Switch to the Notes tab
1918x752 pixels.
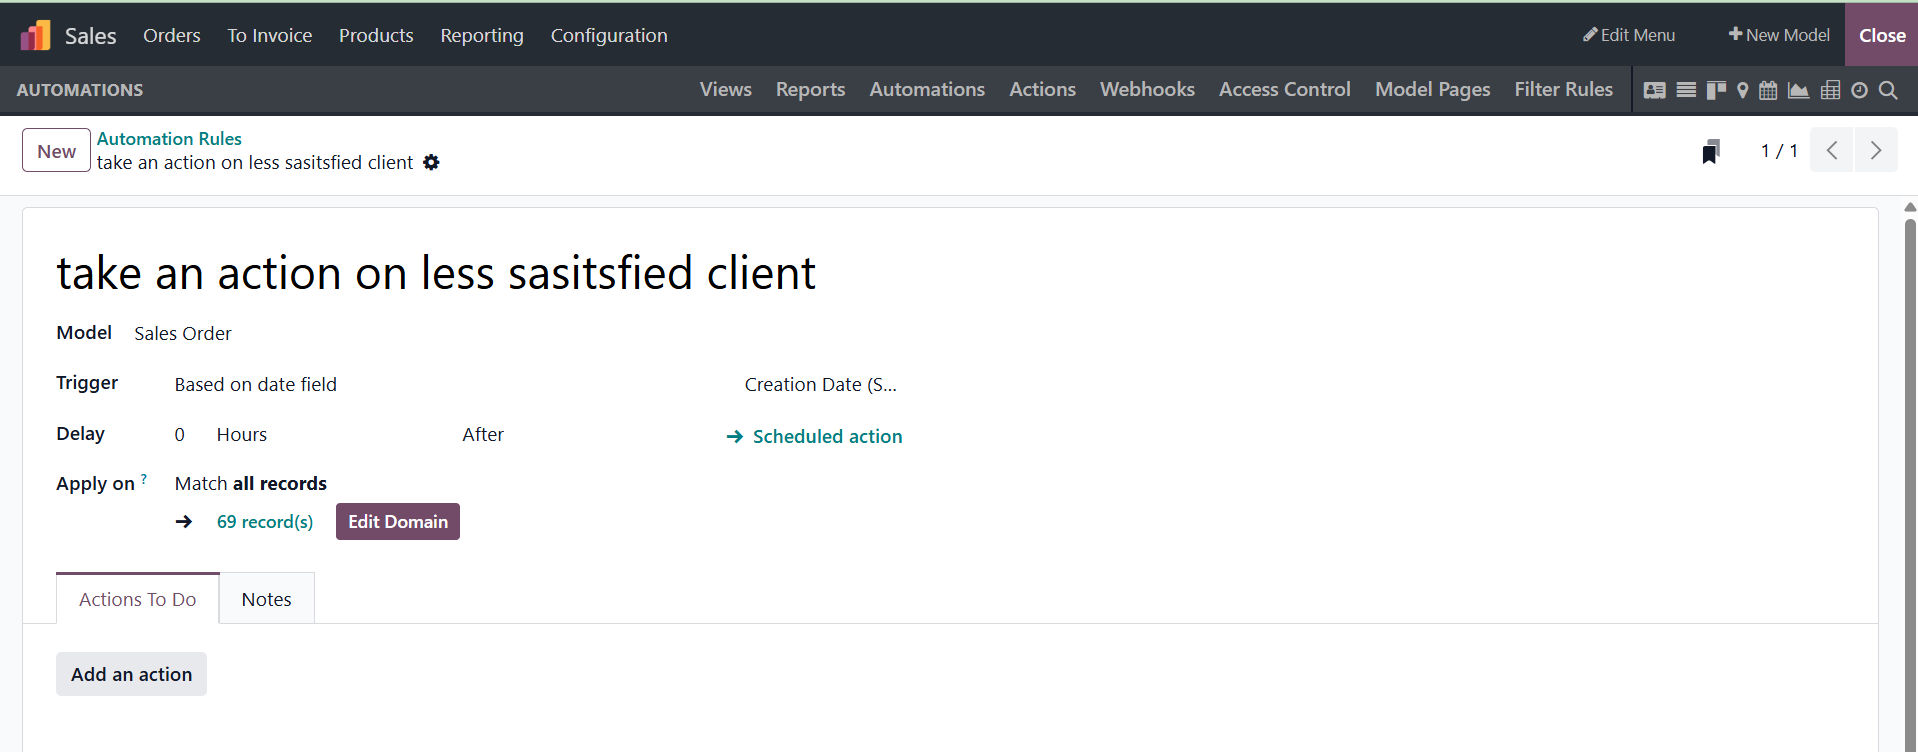point(267,599)
